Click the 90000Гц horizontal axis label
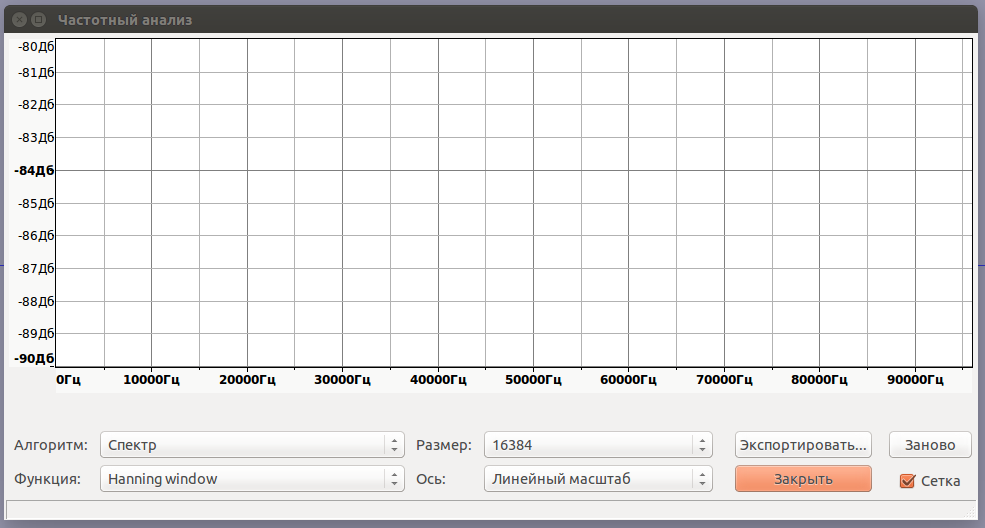985x528 pixels. tap(915, 380)
